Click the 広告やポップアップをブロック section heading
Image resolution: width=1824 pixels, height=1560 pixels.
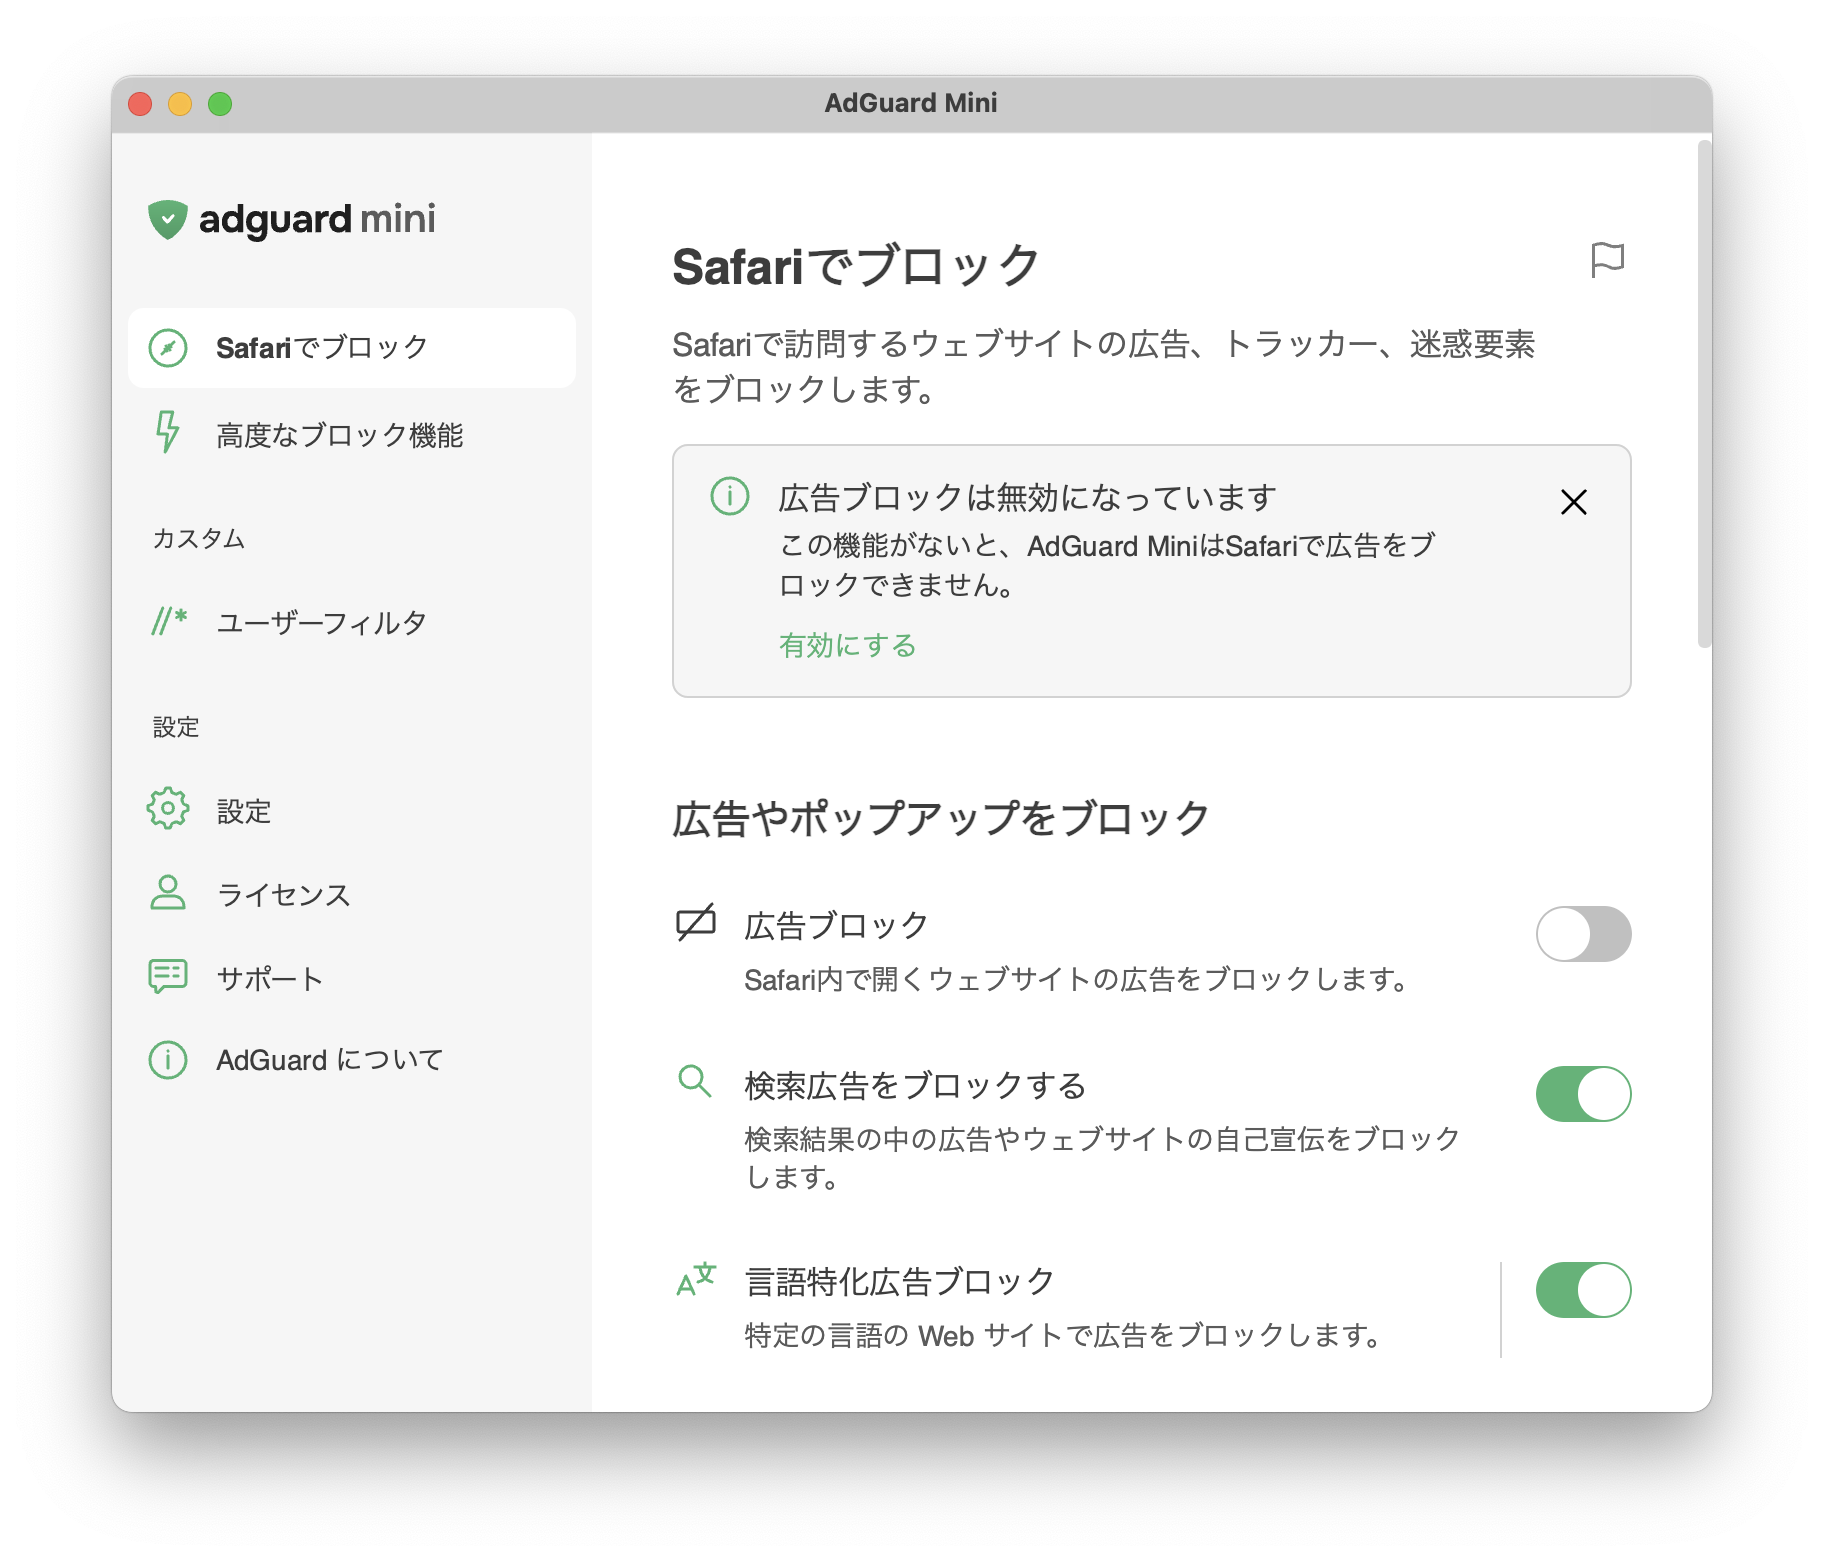941,818
